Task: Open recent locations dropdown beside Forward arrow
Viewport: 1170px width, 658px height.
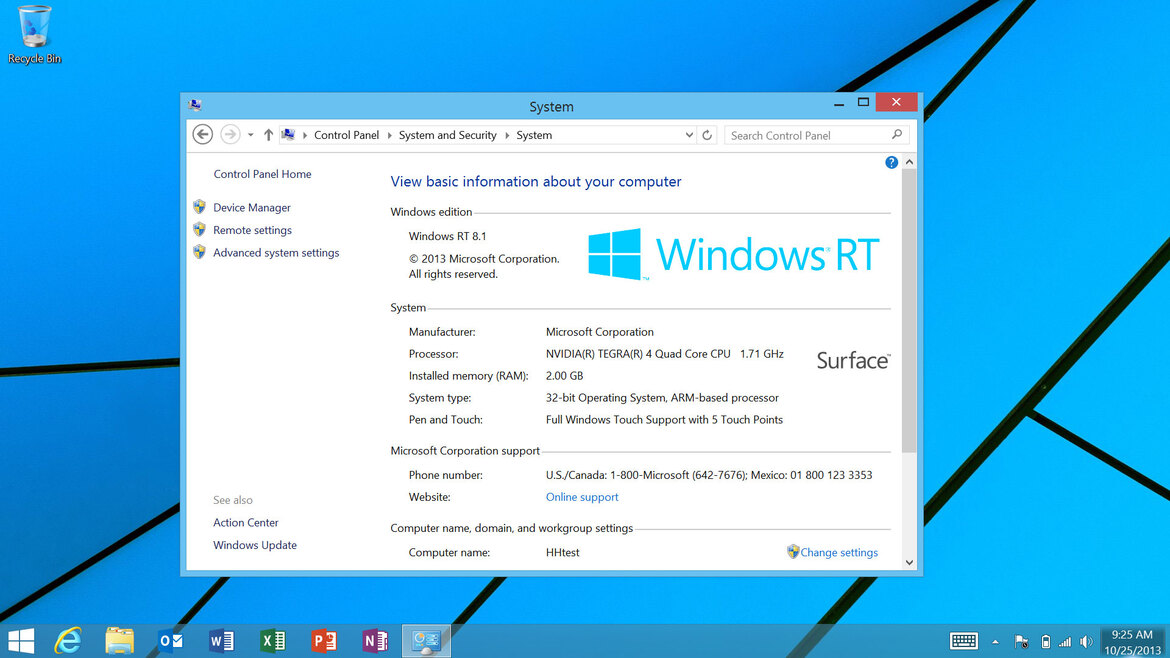Action: [x=250, y=135]
